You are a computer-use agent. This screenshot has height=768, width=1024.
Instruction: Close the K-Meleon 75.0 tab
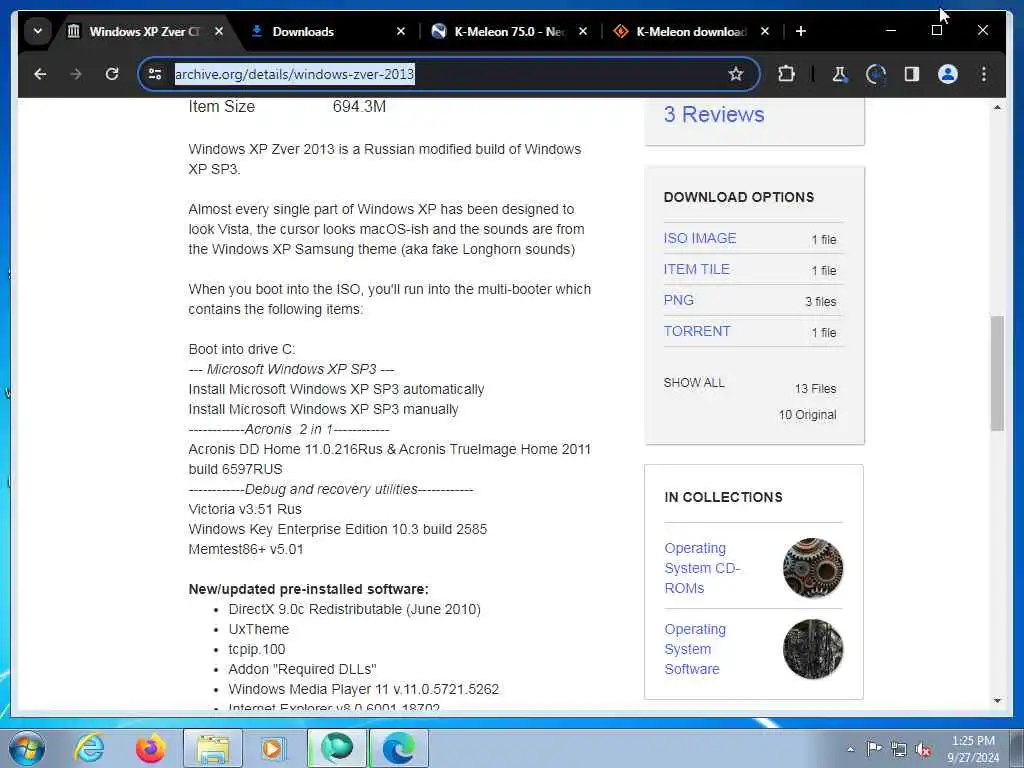[583, 31]
